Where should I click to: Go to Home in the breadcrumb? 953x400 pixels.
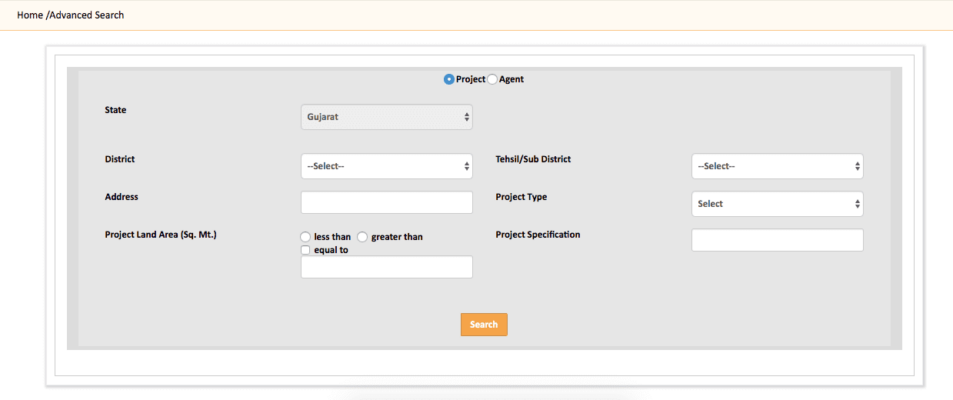coord(30,15)
